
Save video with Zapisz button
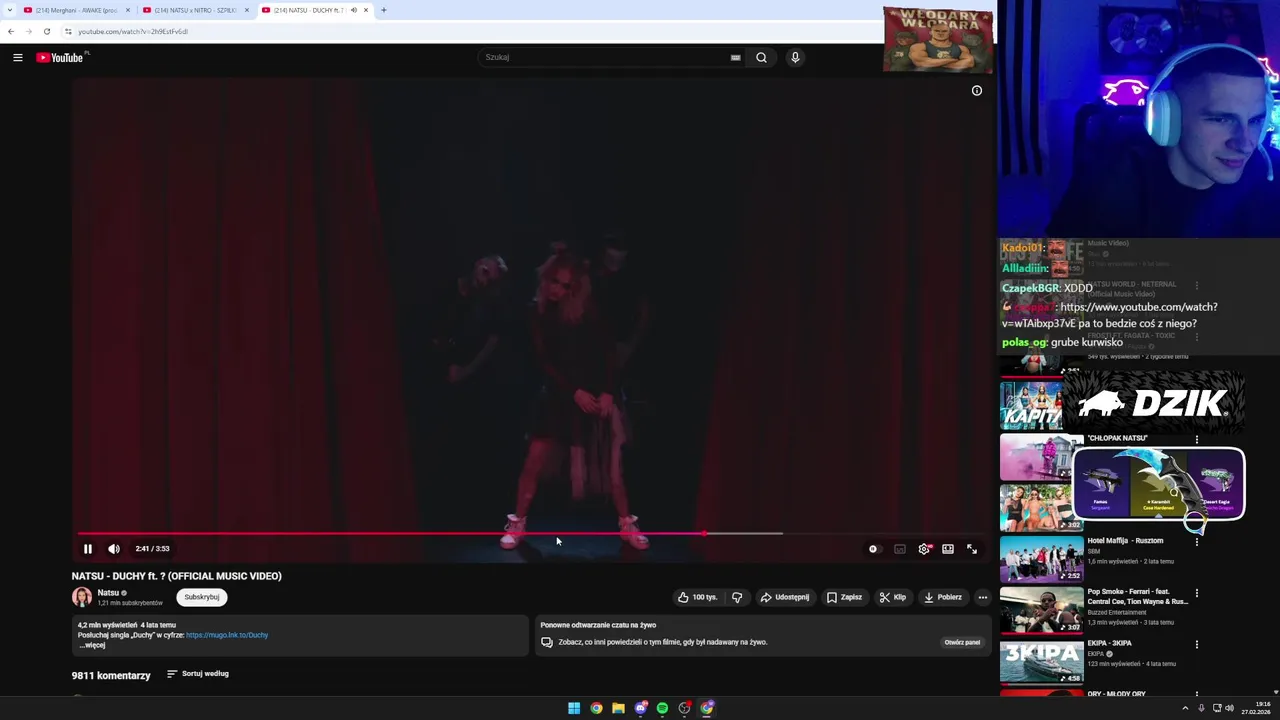click(844, 597)
